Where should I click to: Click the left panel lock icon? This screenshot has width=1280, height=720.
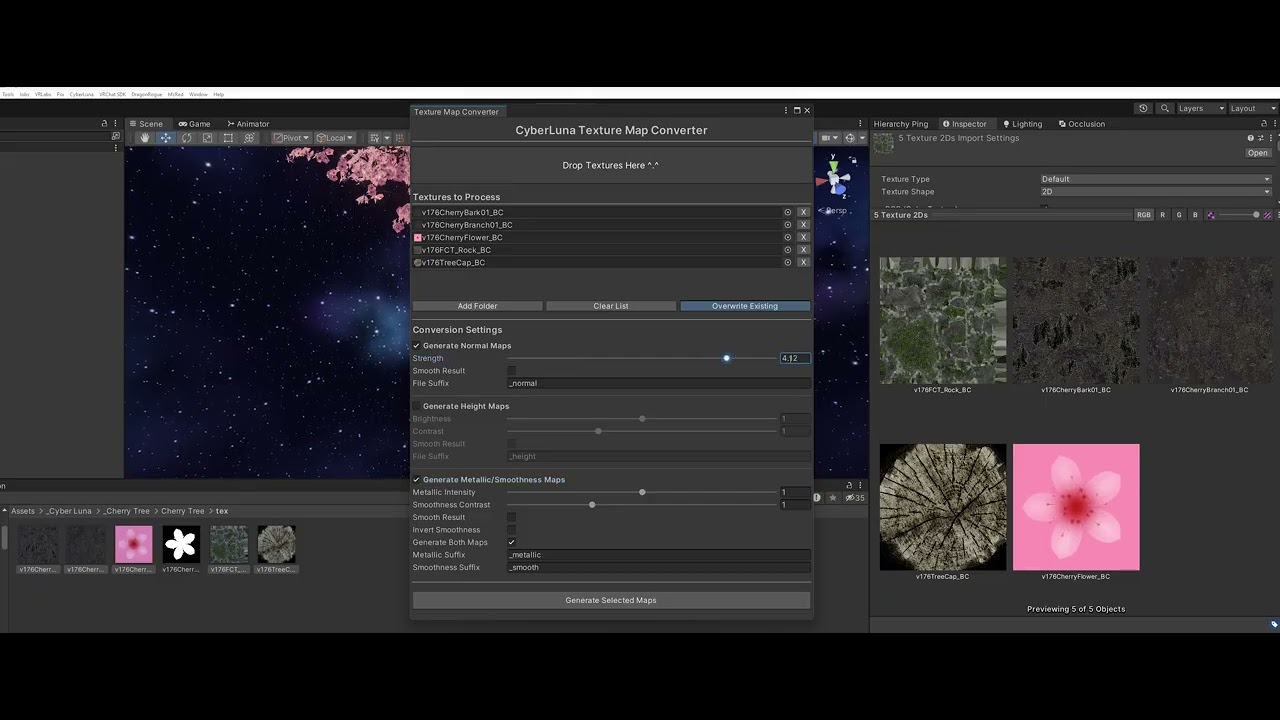[x=104, y=124]
